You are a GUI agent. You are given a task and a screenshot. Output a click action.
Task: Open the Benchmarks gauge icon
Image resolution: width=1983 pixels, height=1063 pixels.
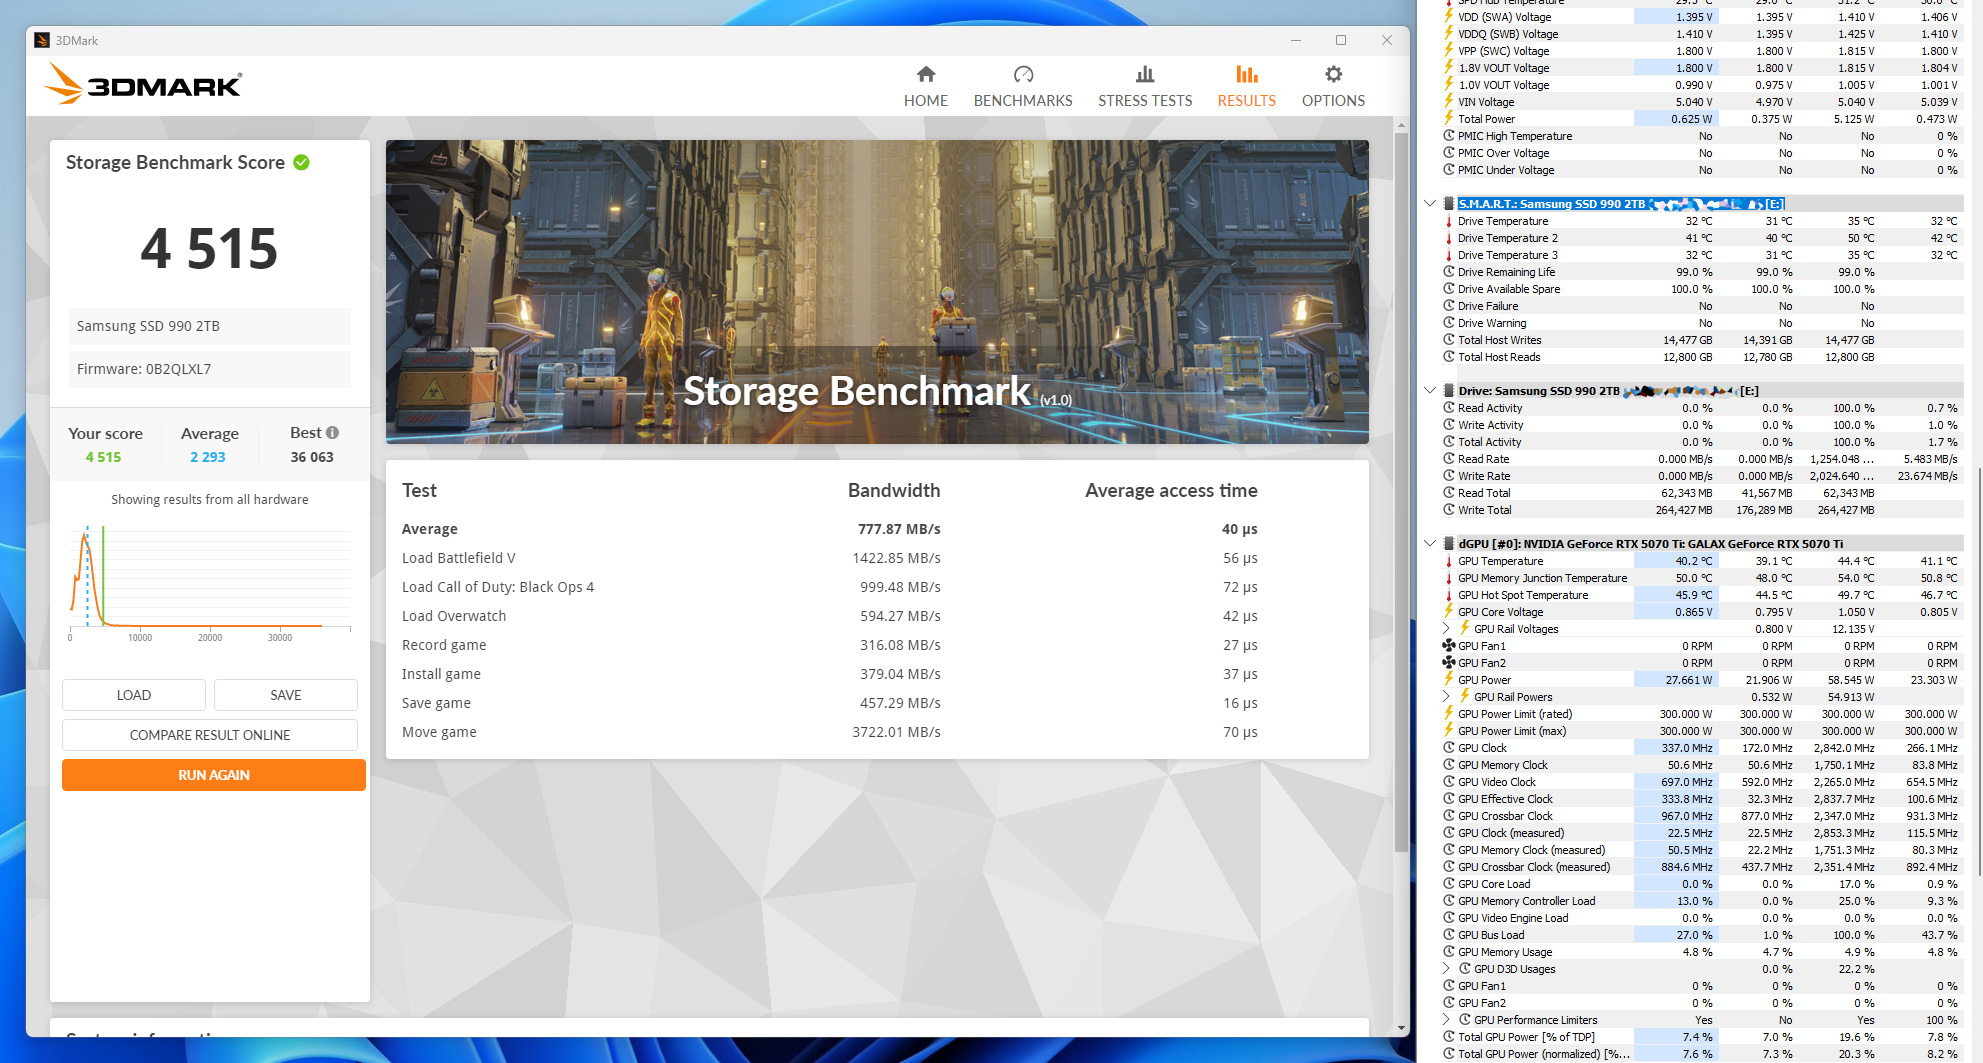(x=1023, y=74)
